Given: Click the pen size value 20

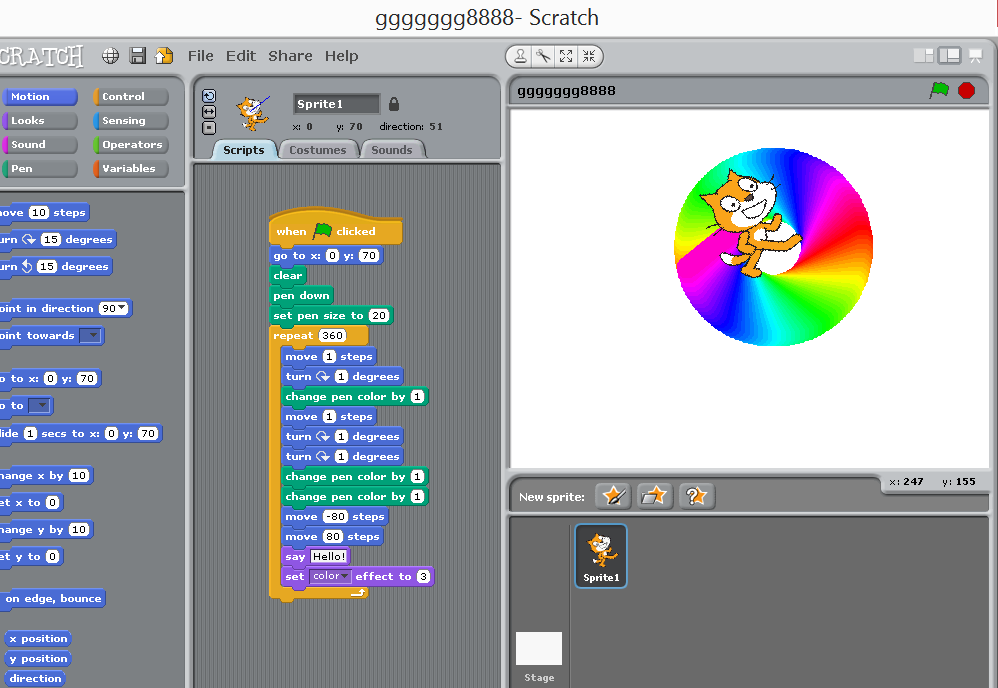Looking at the screenshot, I should pyautogui.click(x=379, y=316).
